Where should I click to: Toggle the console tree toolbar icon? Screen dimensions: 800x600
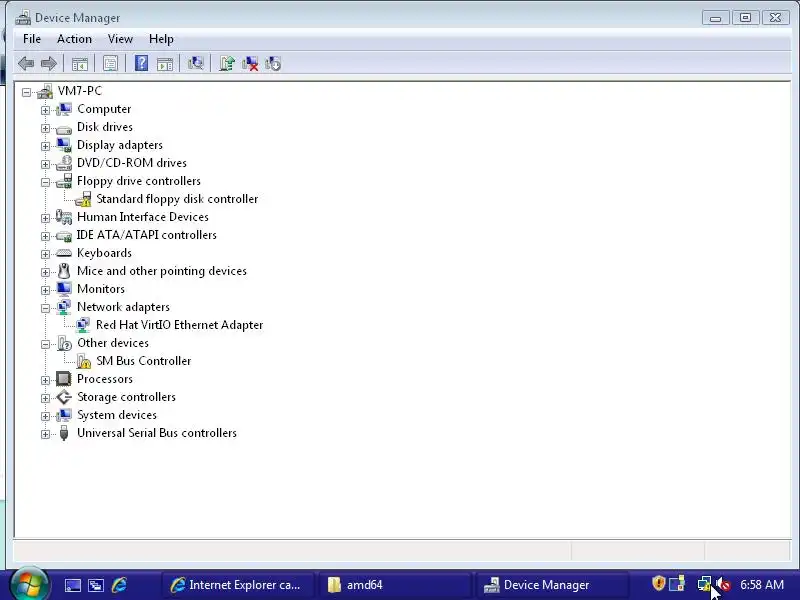tap(80, 64)
